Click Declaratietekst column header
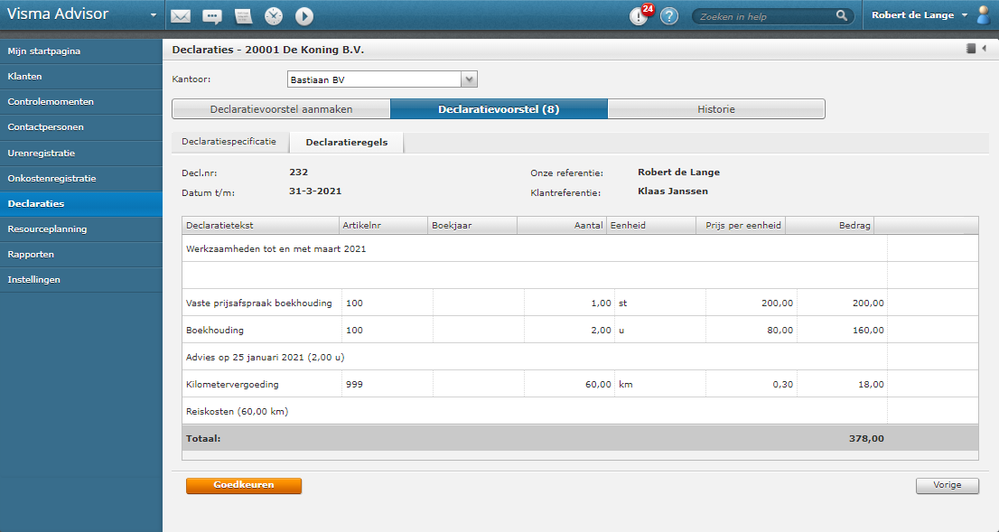 (x=261, y=226)
